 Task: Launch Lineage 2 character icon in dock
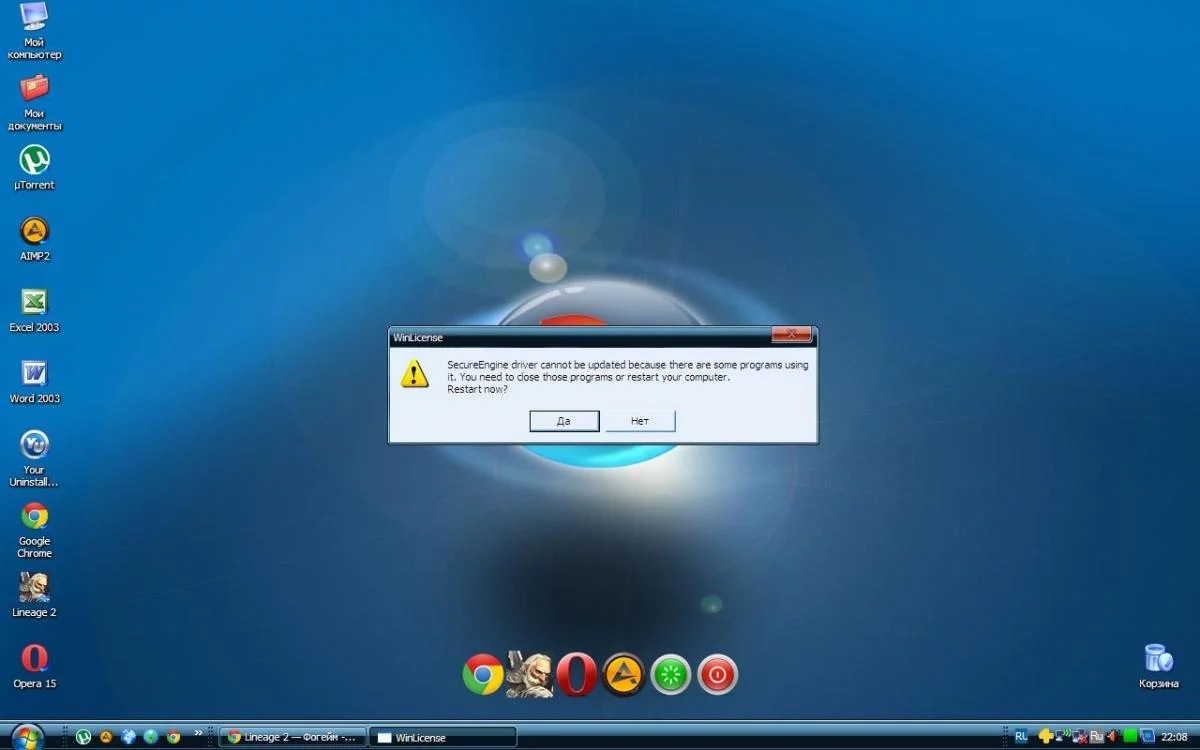point(530,674)
